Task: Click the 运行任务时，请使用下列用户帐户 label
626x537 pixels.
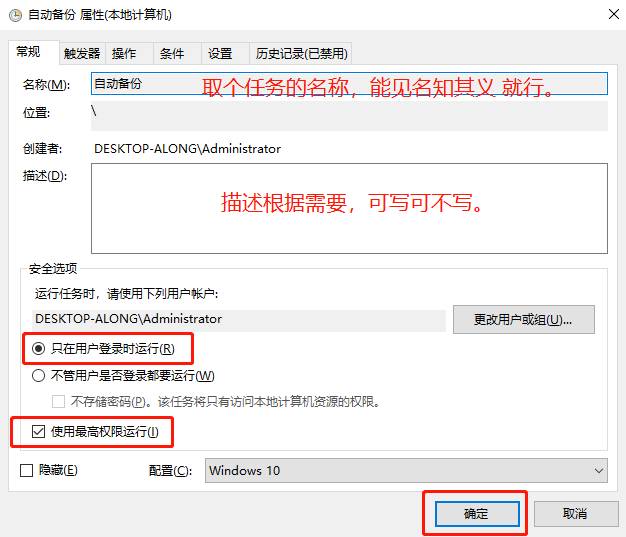Action: point(126,294)
